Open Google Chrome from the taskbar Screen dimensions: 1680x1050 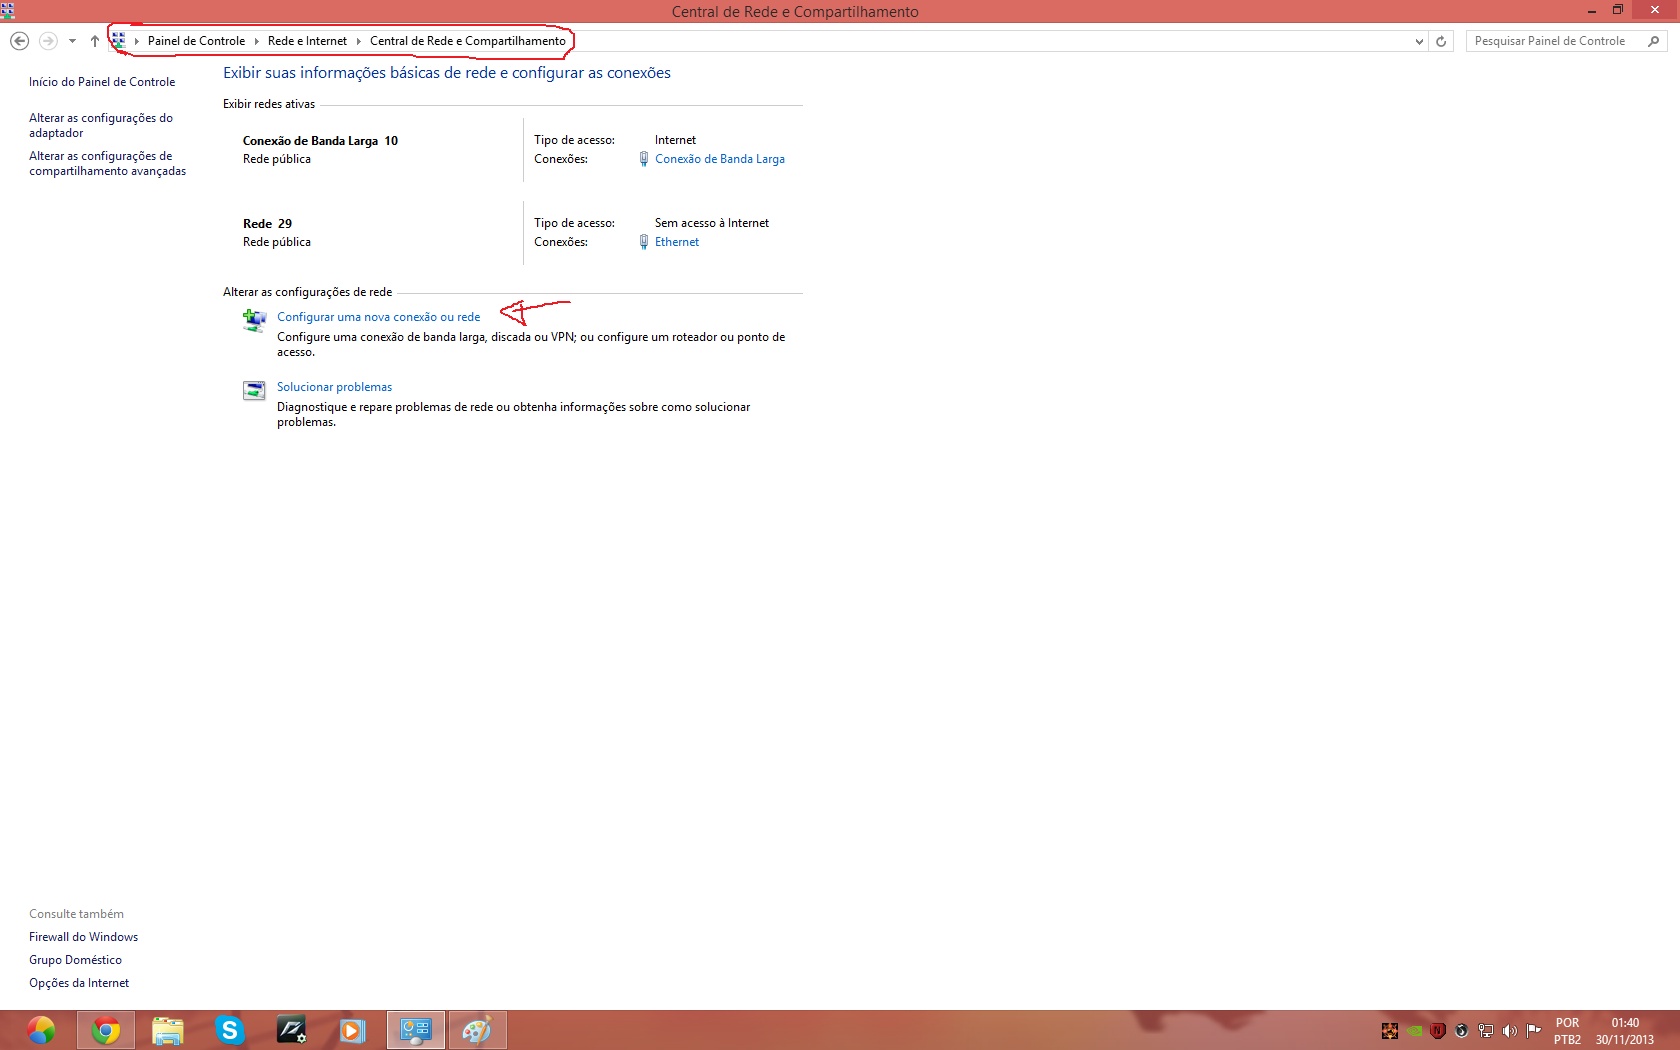tap(106, 1030)
